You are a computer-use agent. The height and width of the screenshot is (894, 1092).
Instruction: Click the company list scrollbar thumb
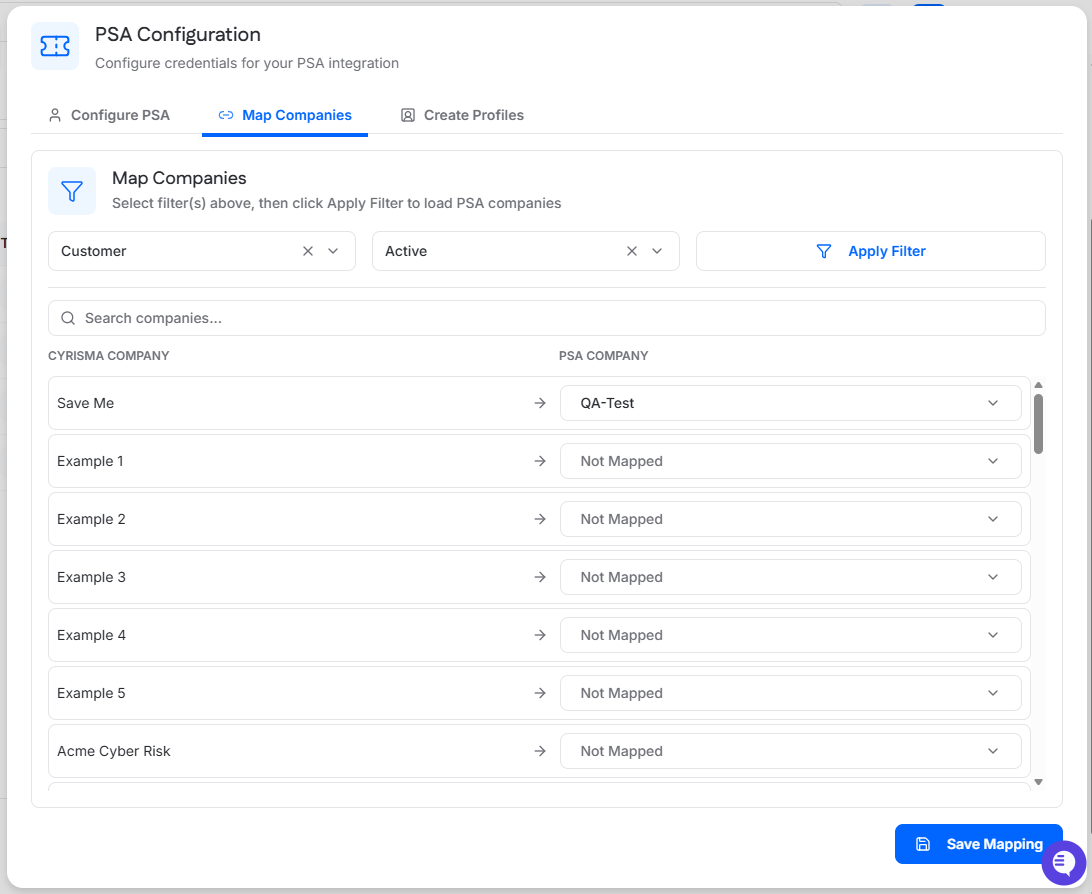1038,423
